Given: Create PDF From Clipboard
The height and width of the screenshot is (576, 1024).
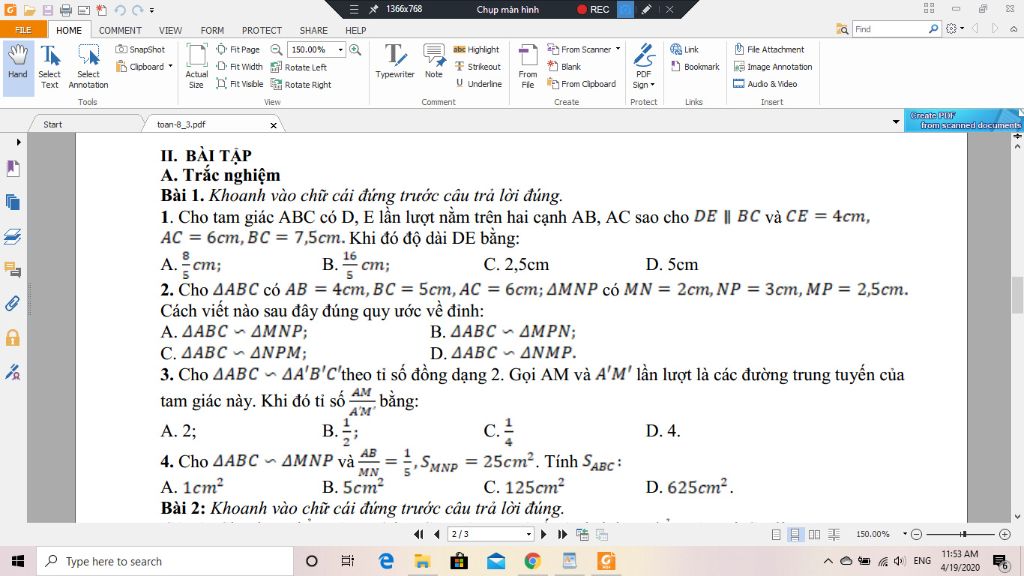Looking at the screenshot, I should [x=581, y=84].
